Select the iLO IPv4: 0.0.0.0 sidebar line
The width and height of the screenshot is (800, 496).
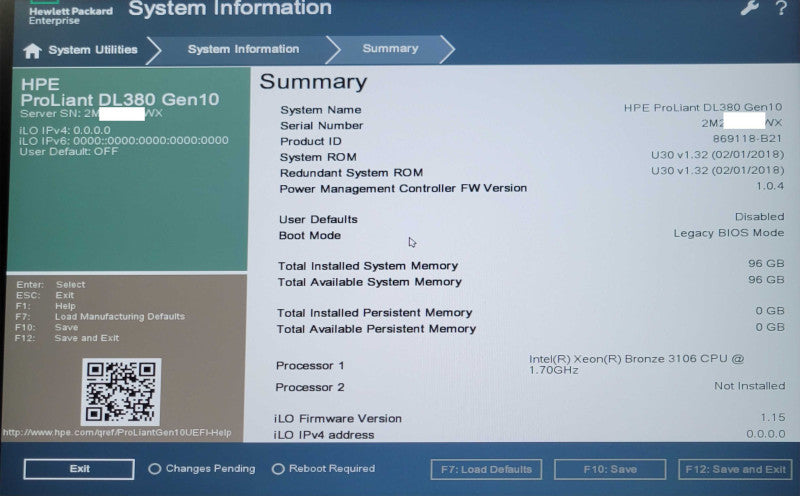(x=65, y=130)
